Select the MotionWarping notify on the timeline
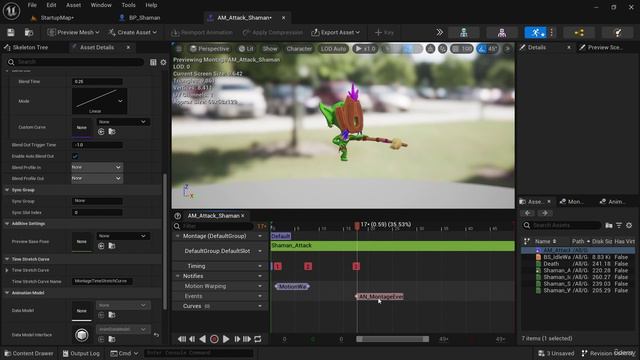640x360 pixels. (292, 287)
